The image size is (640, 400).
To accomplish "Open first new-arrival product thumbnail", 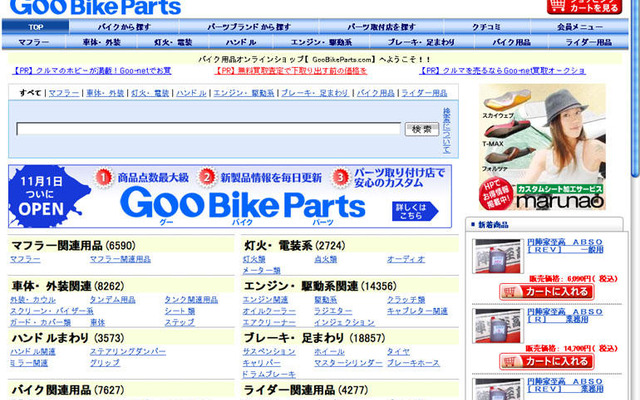I will point(498,256).
